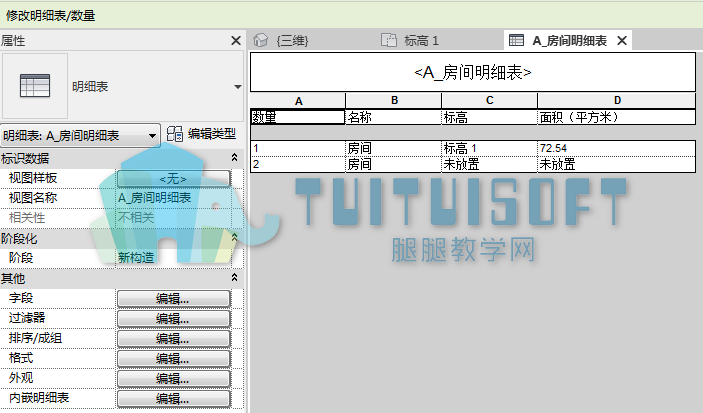
Task: Open the 过滤器 编辑 button
Action: pyautogui.click(x=174, y=319)
